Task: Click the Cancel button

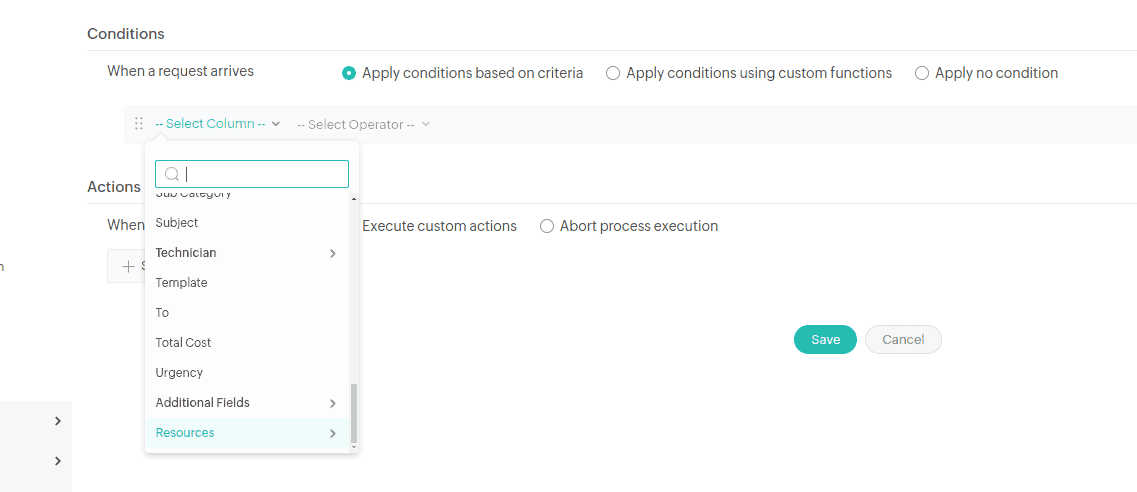Action: [x=903, y=340]
